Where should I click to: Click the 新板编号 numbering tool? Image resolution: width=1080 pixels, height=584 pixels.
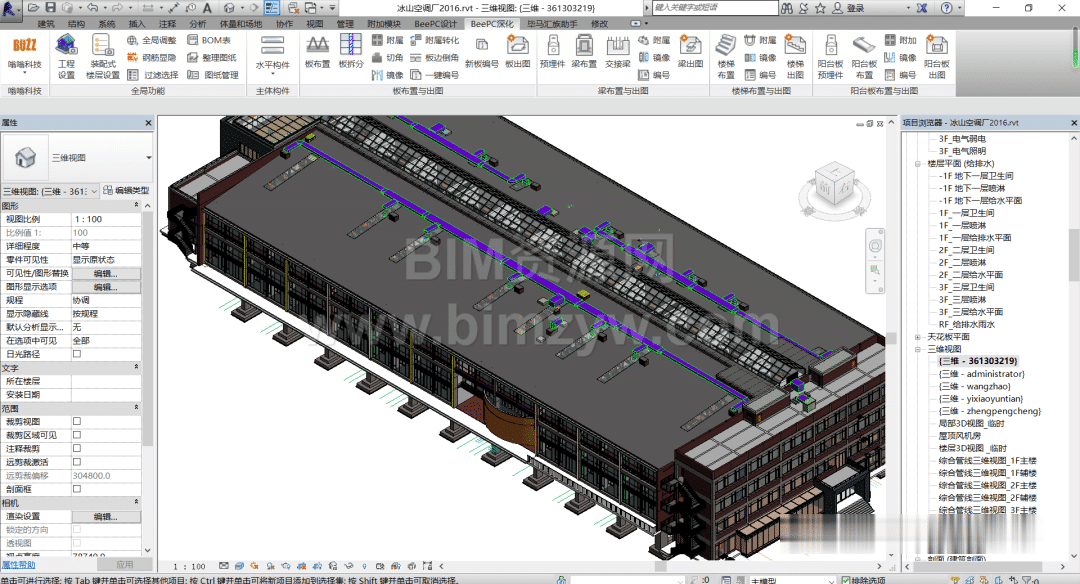[481, 52]
